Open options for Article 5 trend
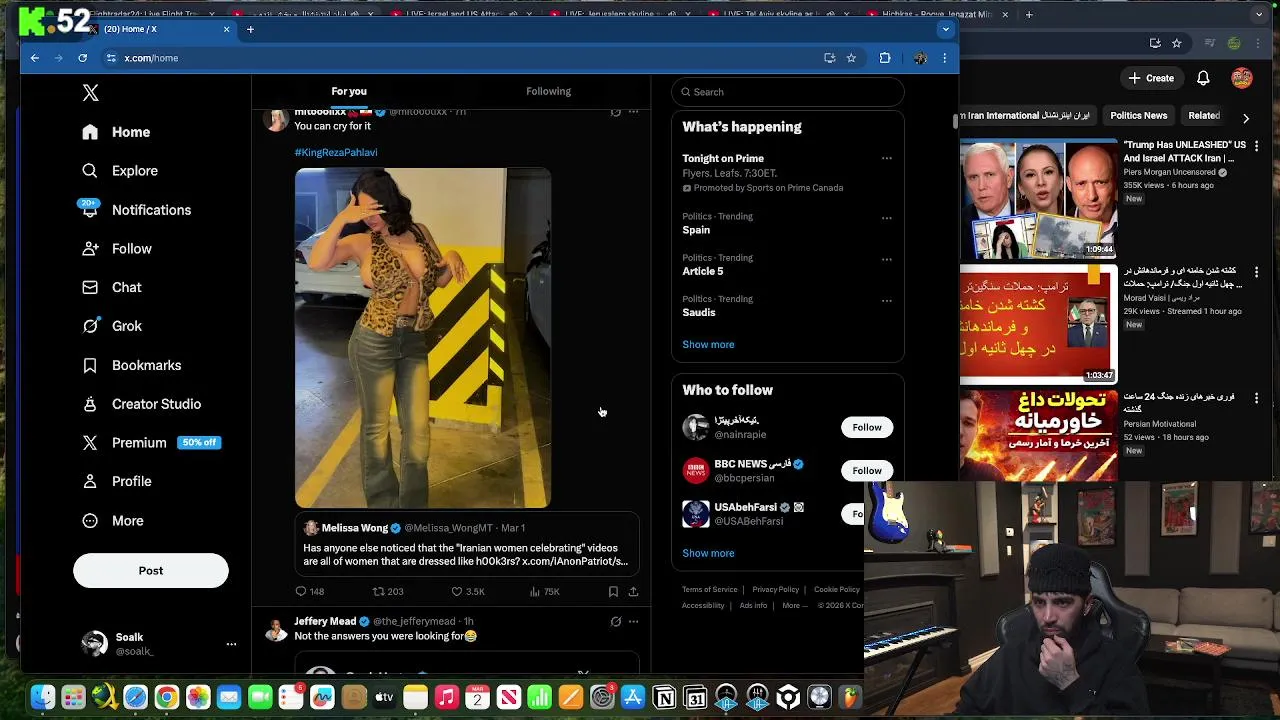This screenshot has width=1280, height=720. (886, 259)
